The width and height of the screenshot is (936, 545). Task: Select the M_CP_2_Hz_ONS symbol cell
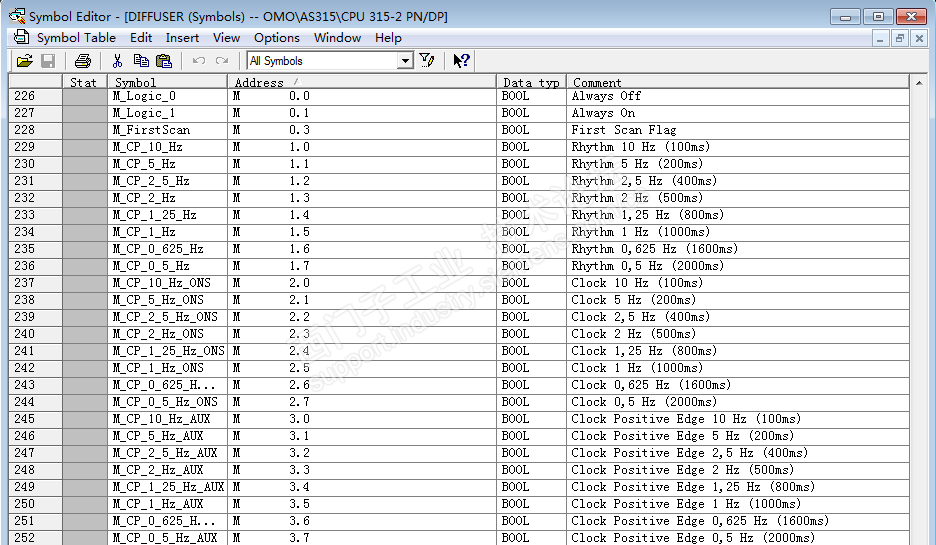point(168,334)
